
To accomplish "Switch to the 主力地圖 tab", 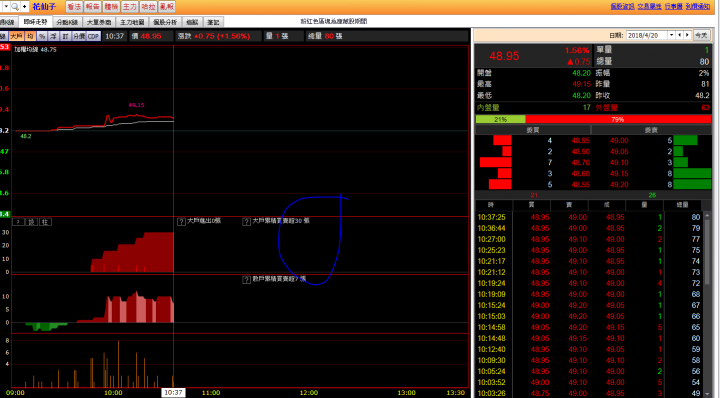I will (132, 22).
